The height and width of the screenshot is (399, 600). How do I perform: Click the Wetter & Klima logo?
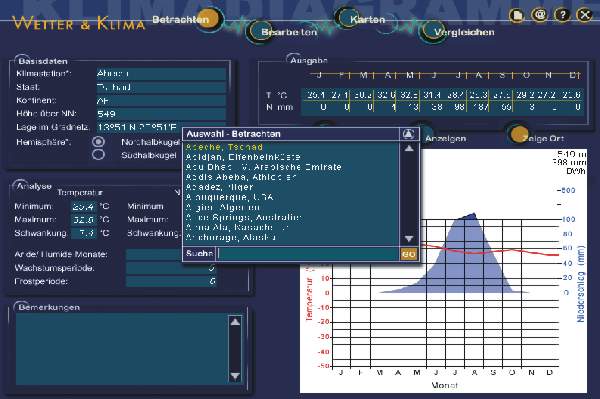point(78,23)
